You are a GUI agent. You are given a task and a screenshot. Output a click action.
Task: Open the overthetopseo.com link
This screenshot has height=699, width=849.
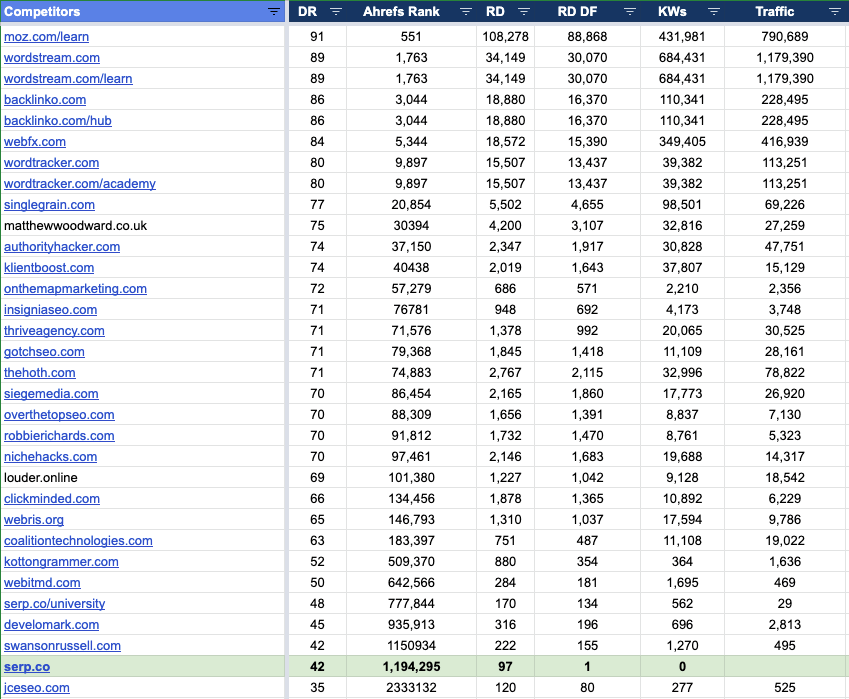point(59,415)
